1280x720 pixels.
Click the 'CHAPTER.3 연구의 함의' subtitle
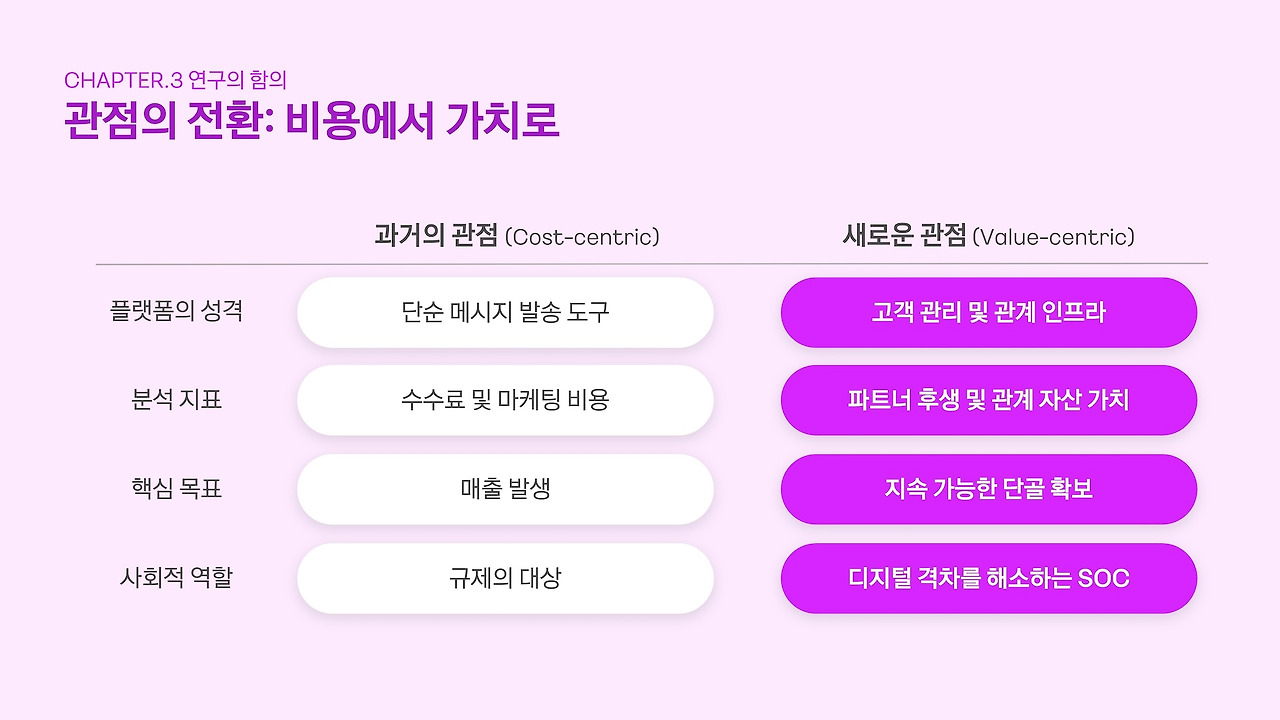pos(176,80)
